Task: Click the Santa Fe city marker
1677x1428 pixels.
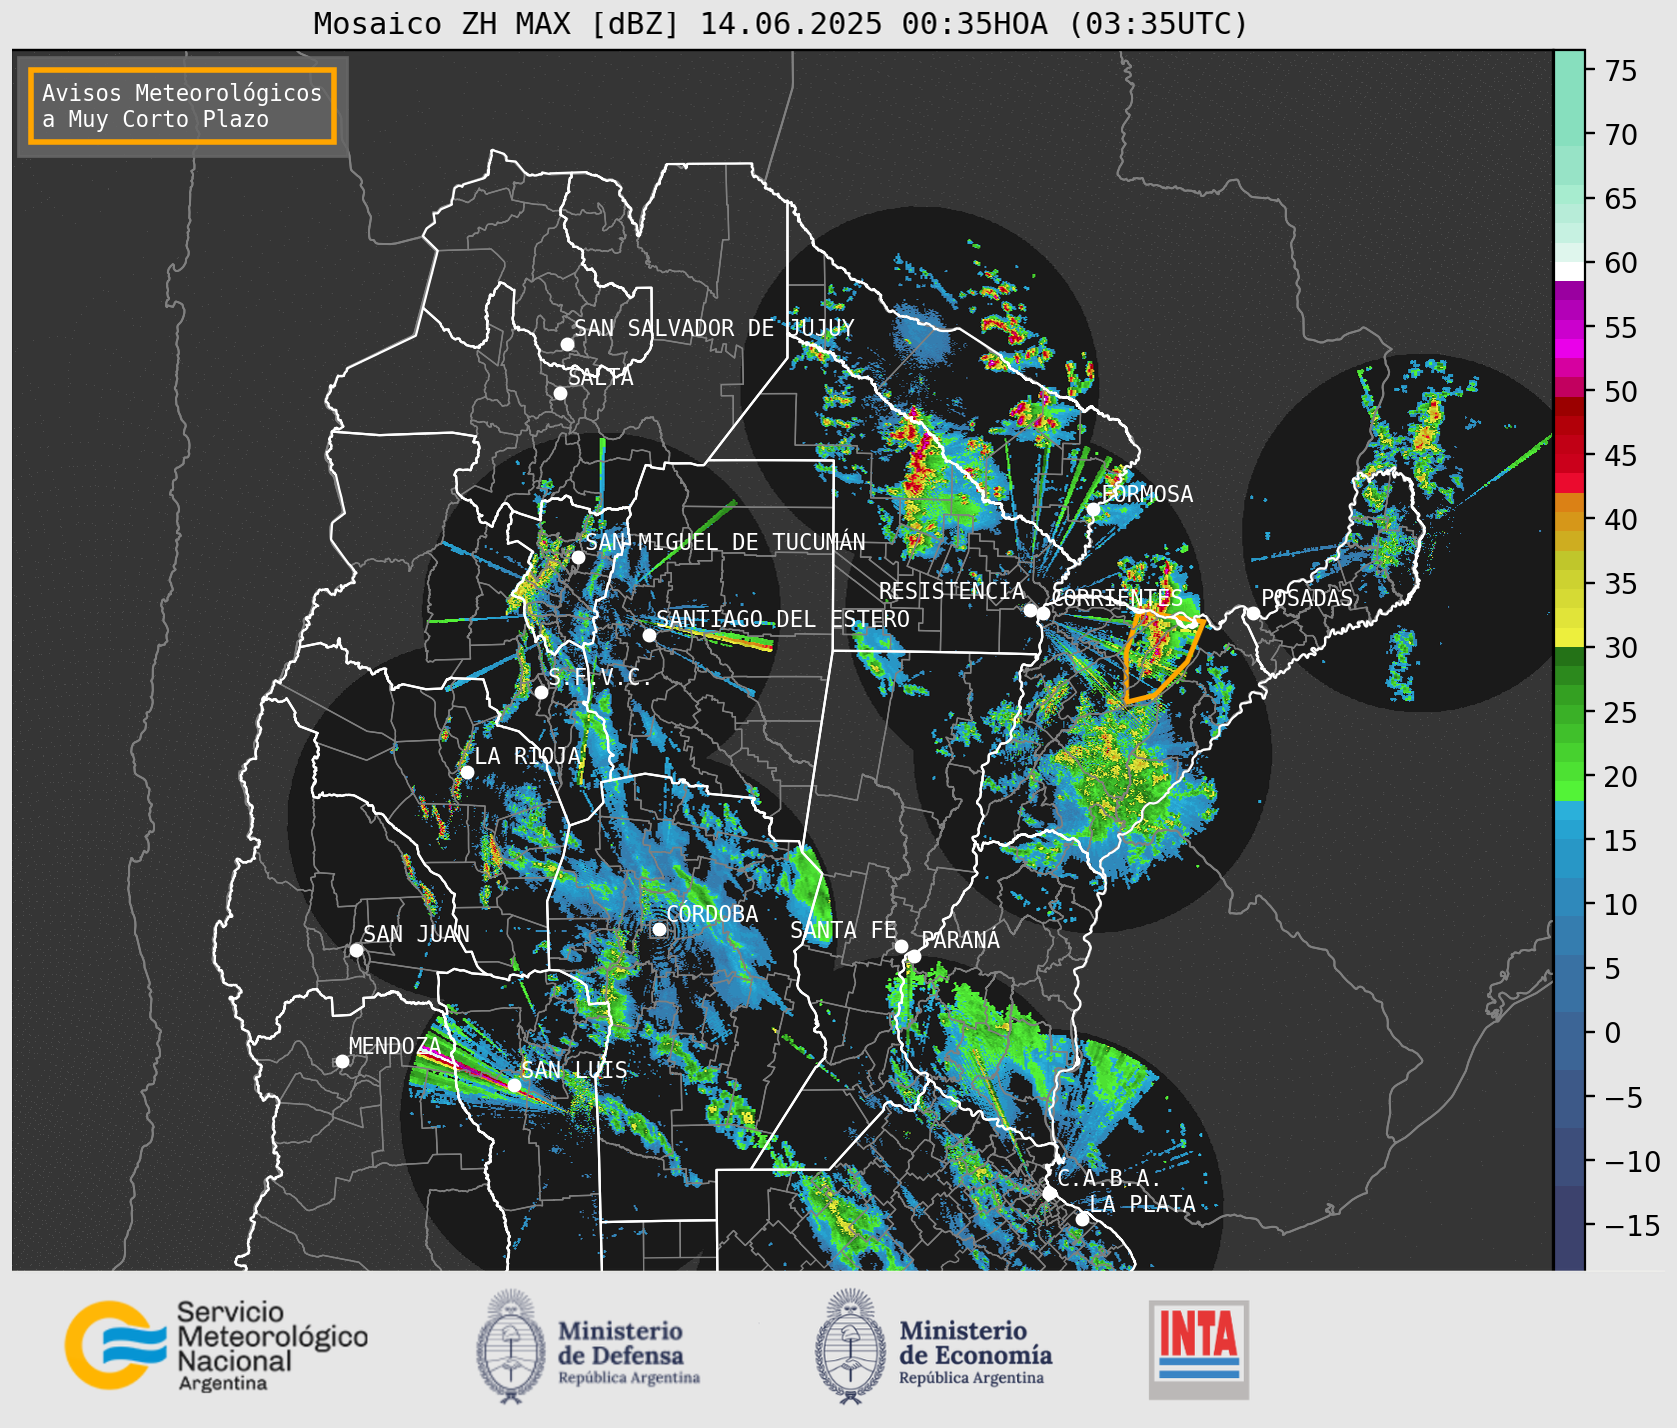Action: [900, 946]
